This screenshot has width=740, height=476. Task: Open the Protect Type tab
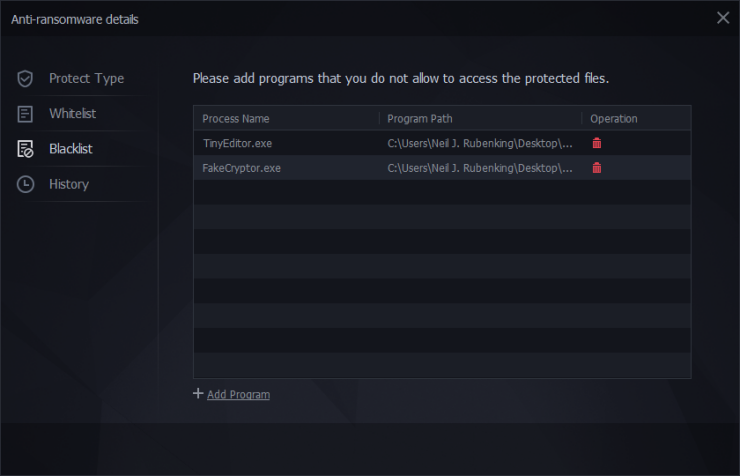pos(86,78)
